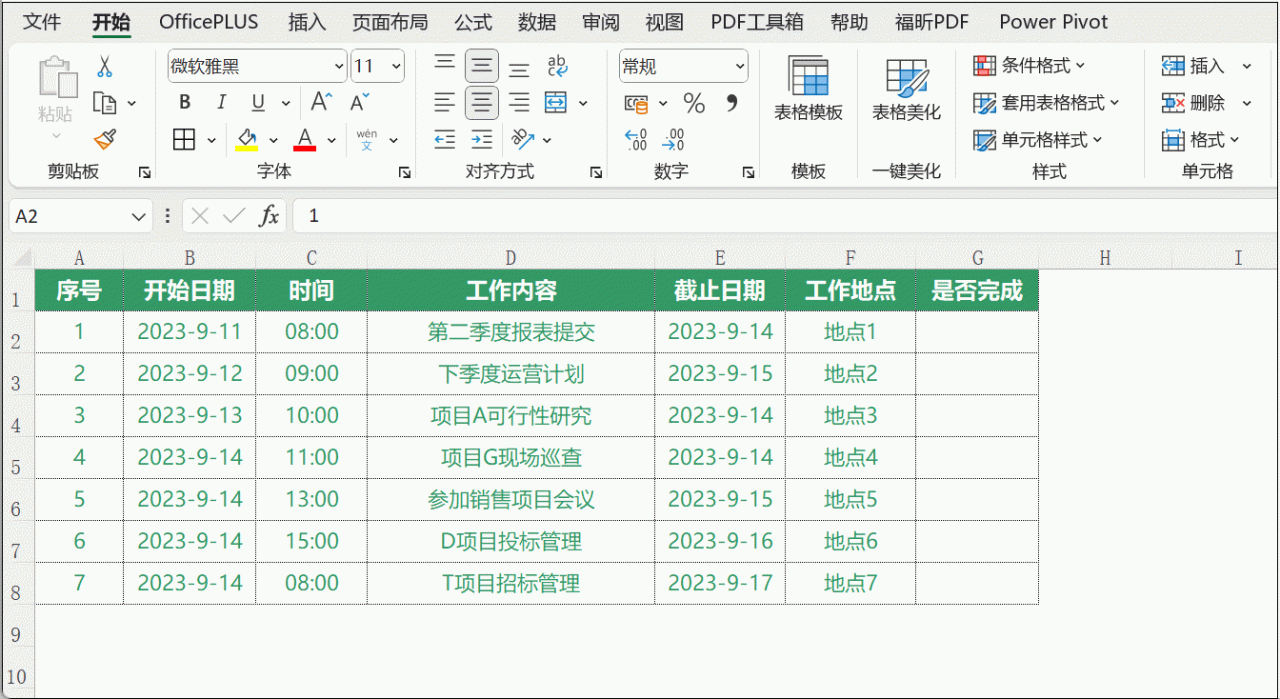The width and height of the screenshot is (1280, 699).
Task: Click 插入 cells button
Action: click(x=1193, y=66)
